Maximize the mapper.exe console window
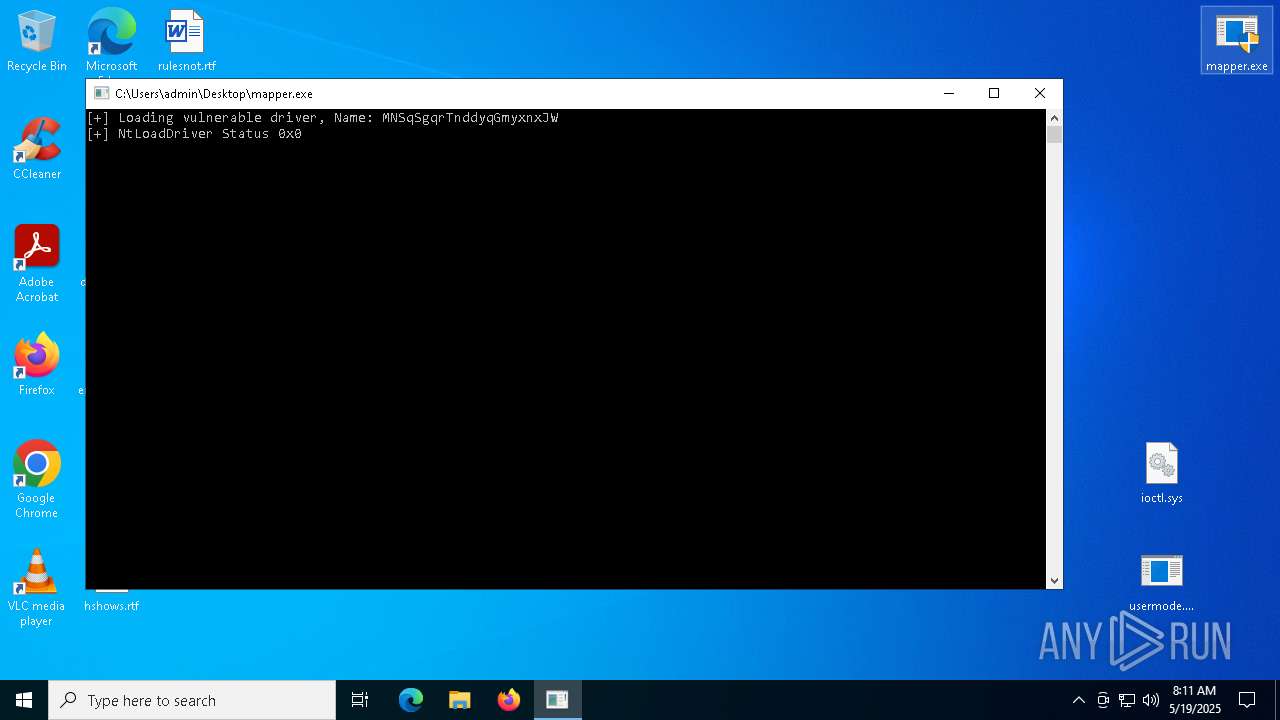Viewport: 1280px width, 720px height. [x=994, y=93]
